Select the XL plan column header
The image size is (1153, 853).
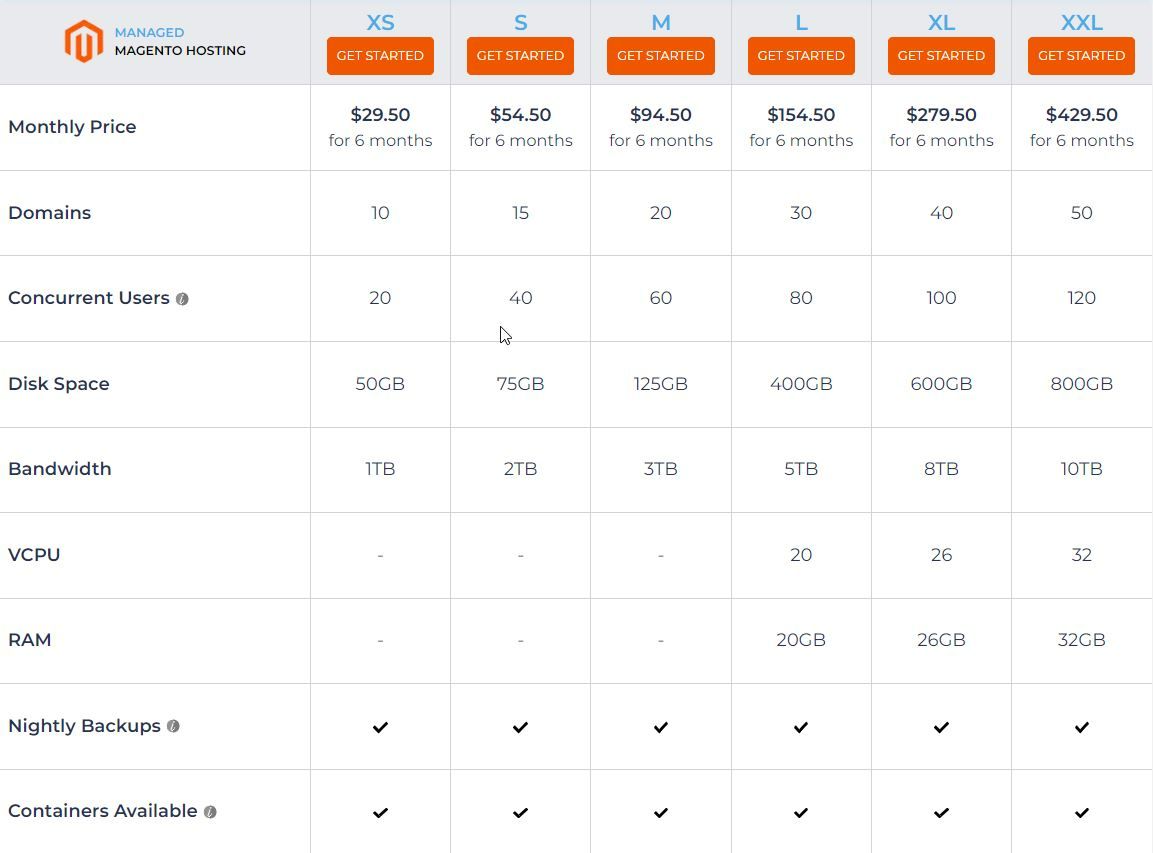click(940, 21)
